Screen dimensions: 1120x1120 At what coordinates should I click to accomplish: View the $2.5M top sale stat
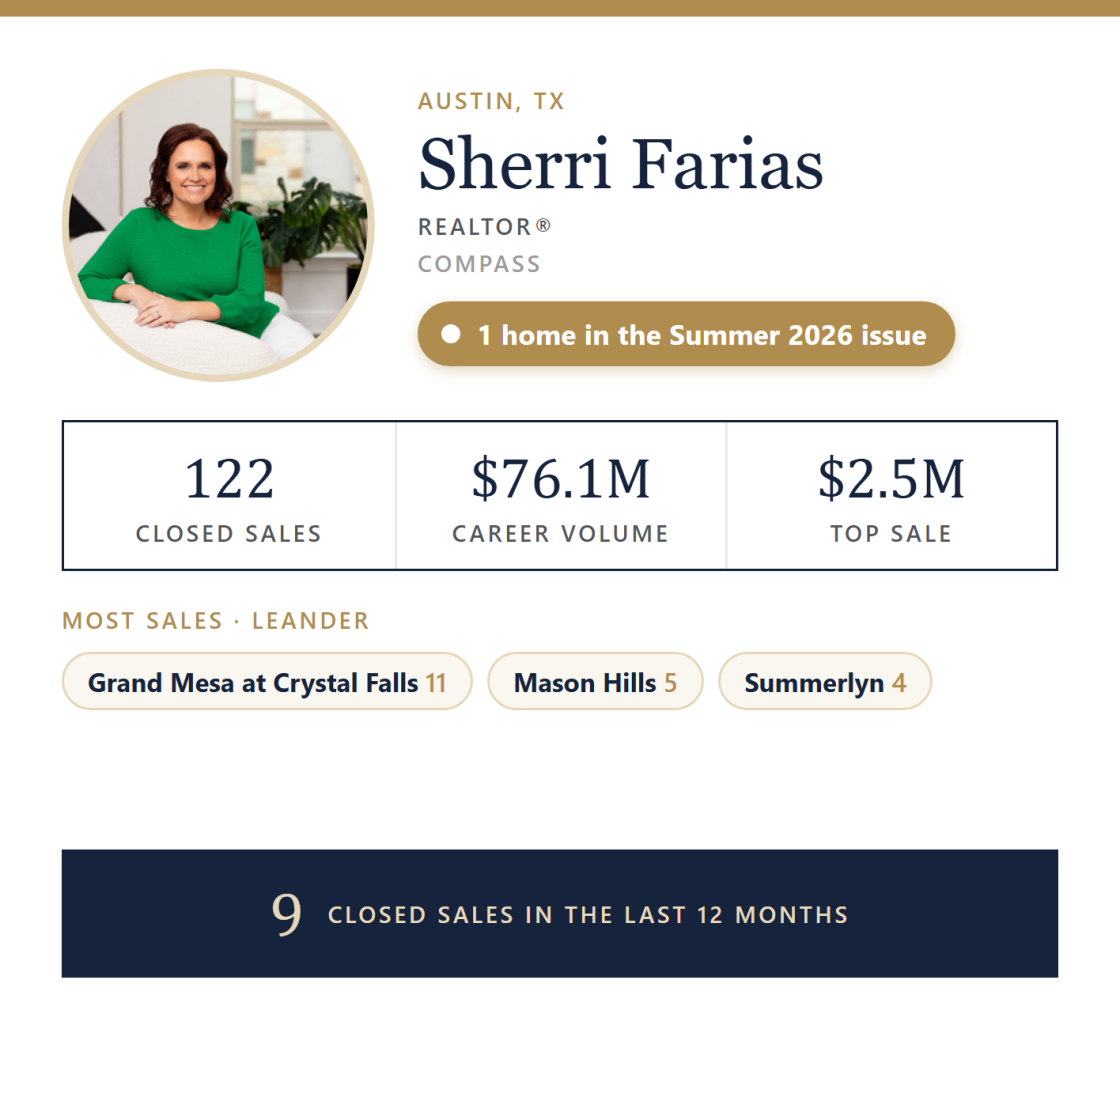click(891, 496)
